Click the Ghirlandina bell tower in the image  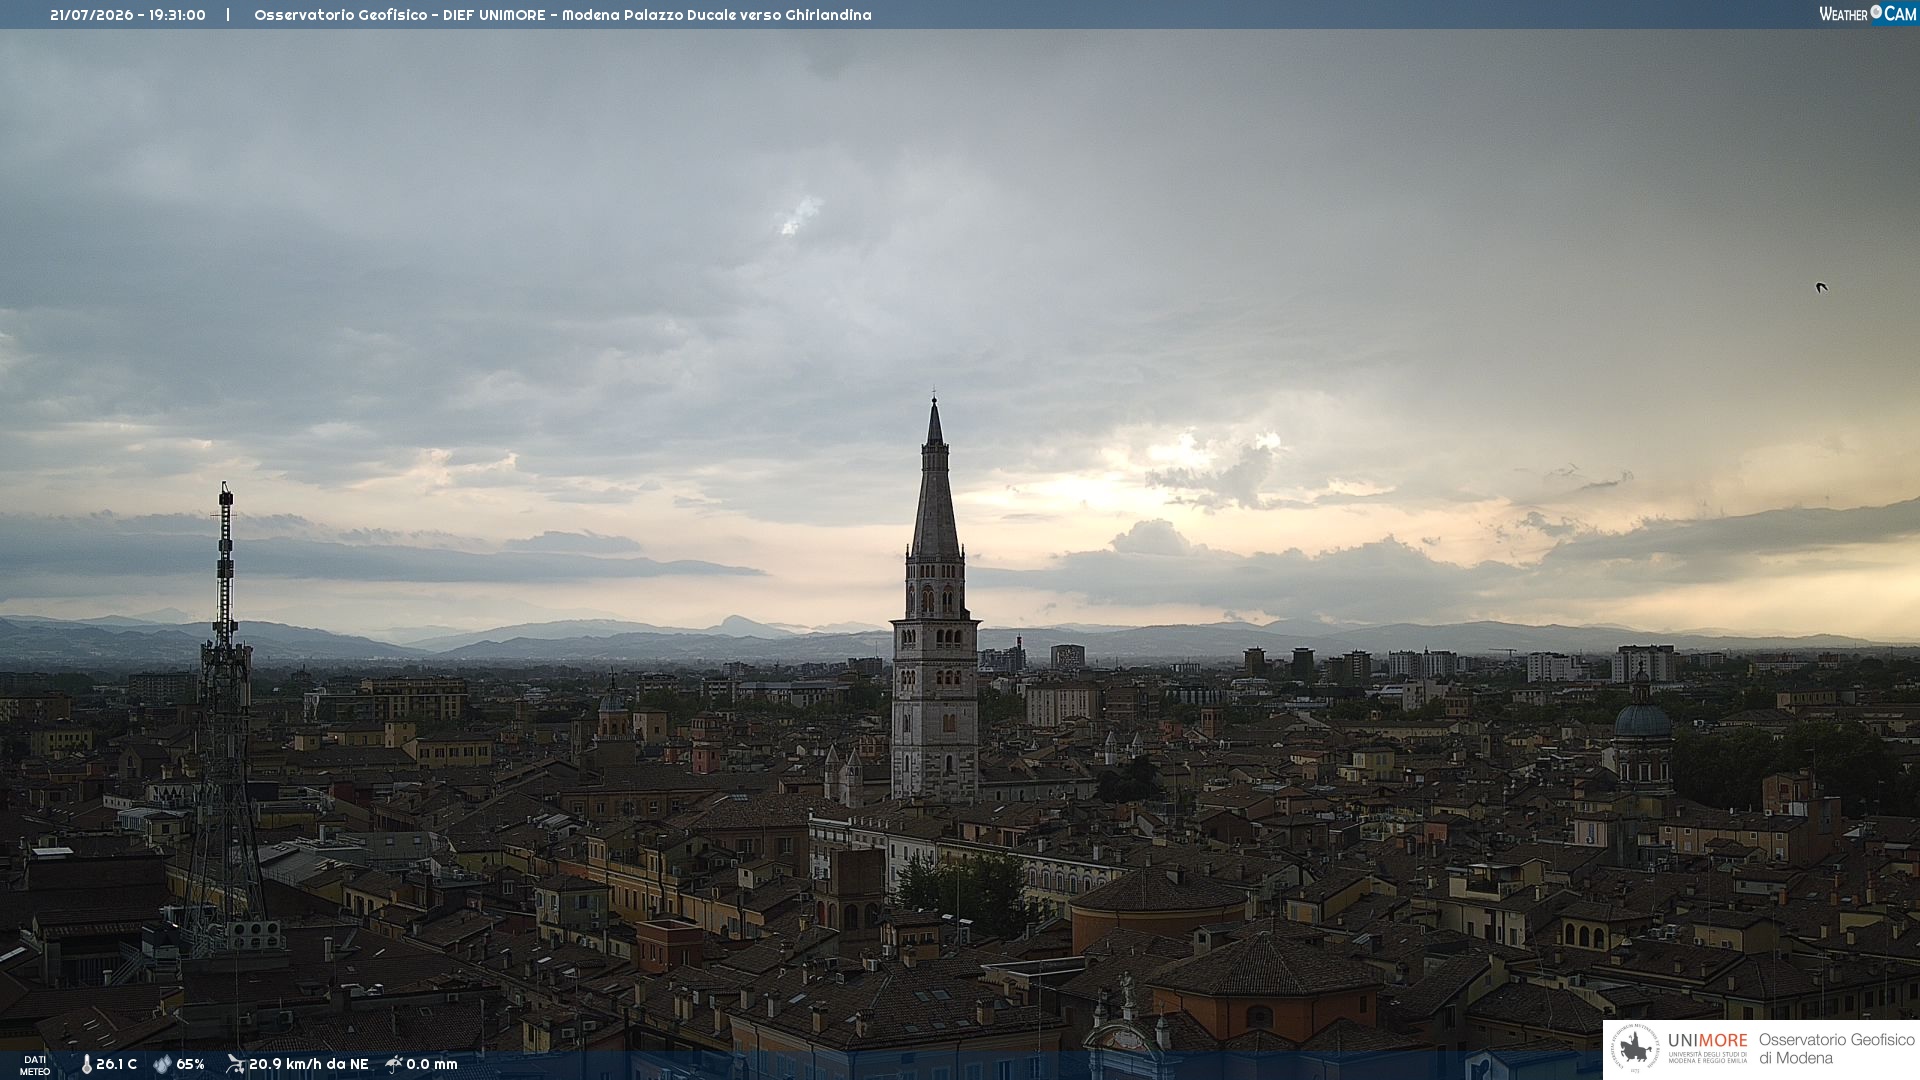(935, 620)
